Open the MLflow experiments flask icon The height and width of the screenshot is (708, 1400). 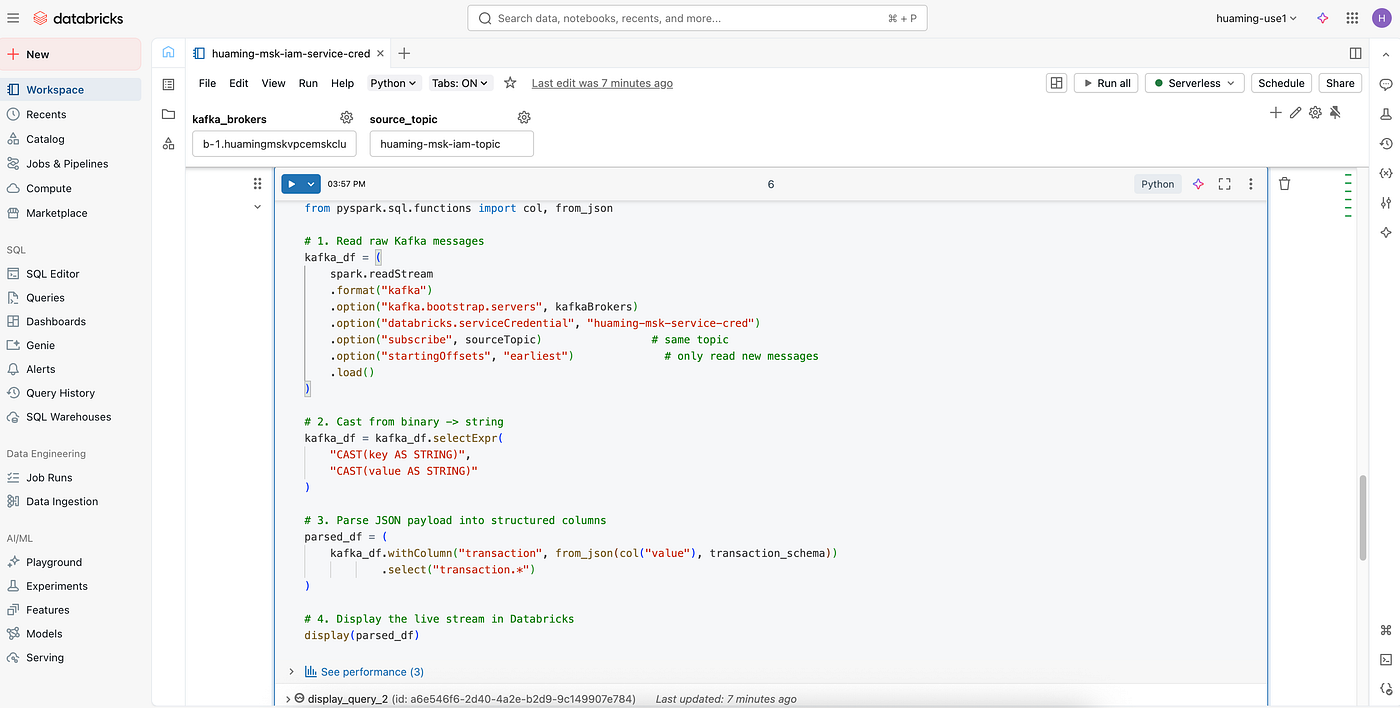point(1386,114)
